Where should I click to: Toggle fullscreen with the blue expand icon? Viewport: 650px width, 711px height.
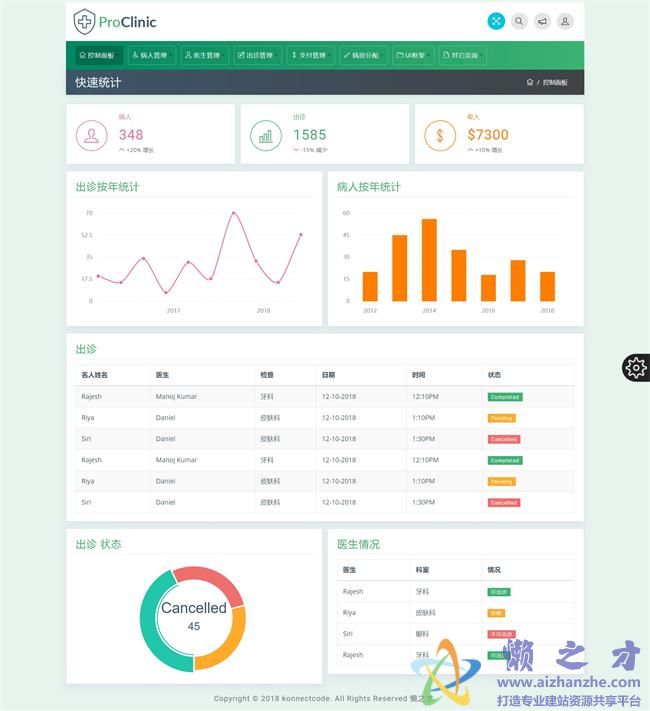point(496,21)
